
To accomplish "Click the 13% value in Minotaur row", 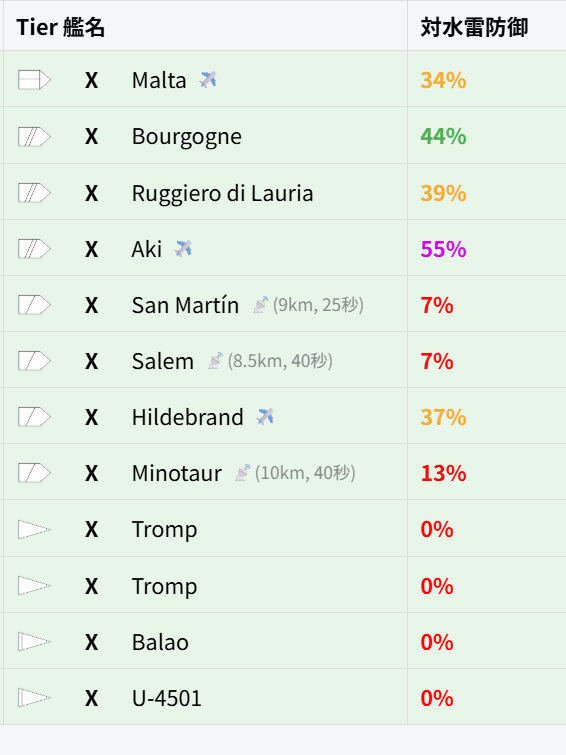I will click(x=443, y=473).
